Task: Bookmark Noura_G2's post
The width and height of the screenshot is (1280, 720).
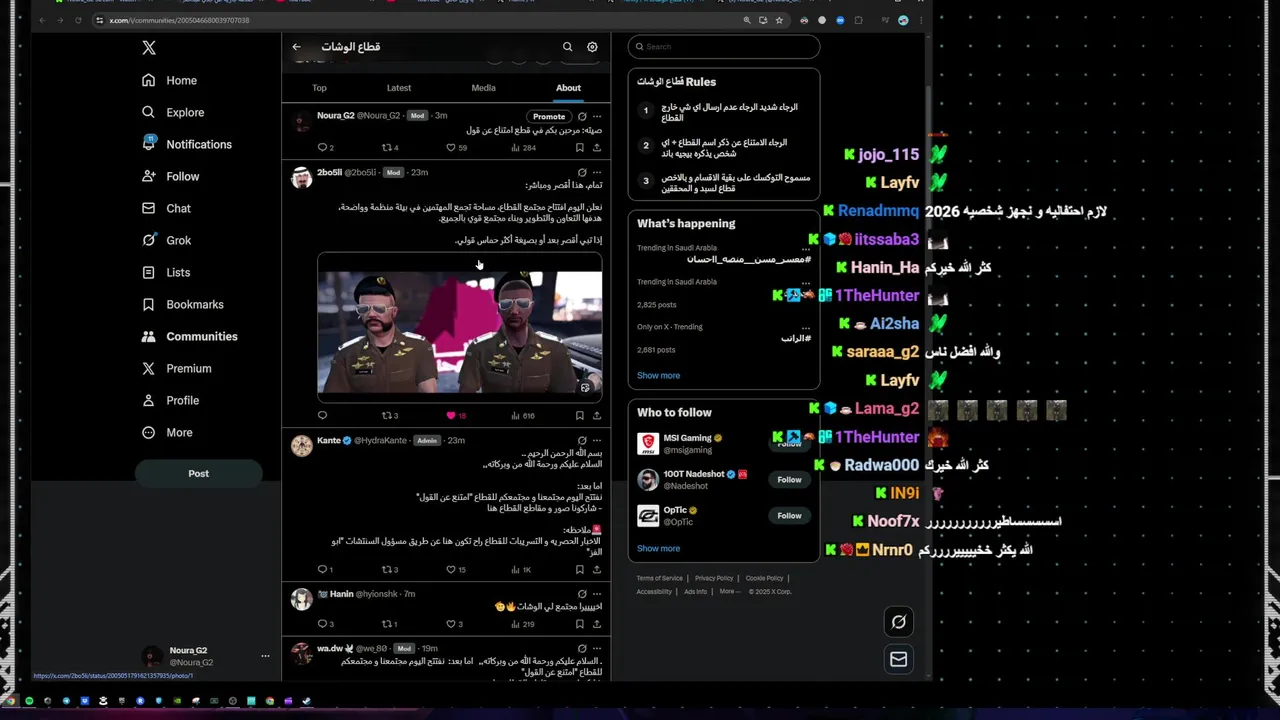Action: [x=579, y=148]
